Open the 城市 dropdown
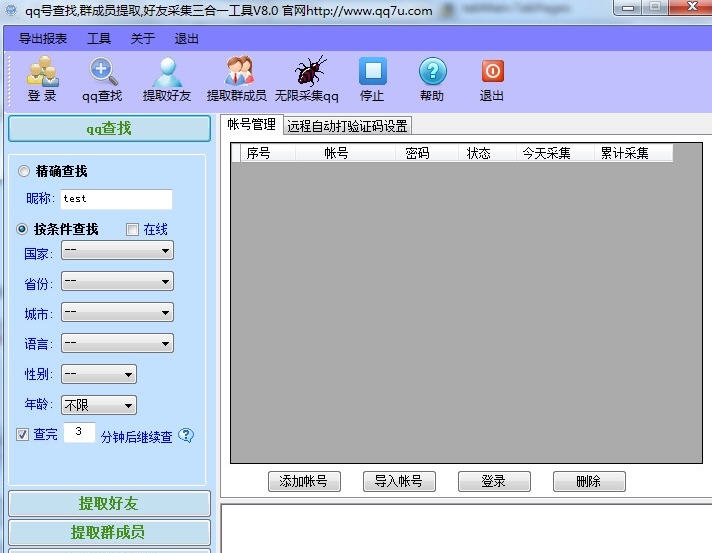The image size is (712, 553). (117, 312)
